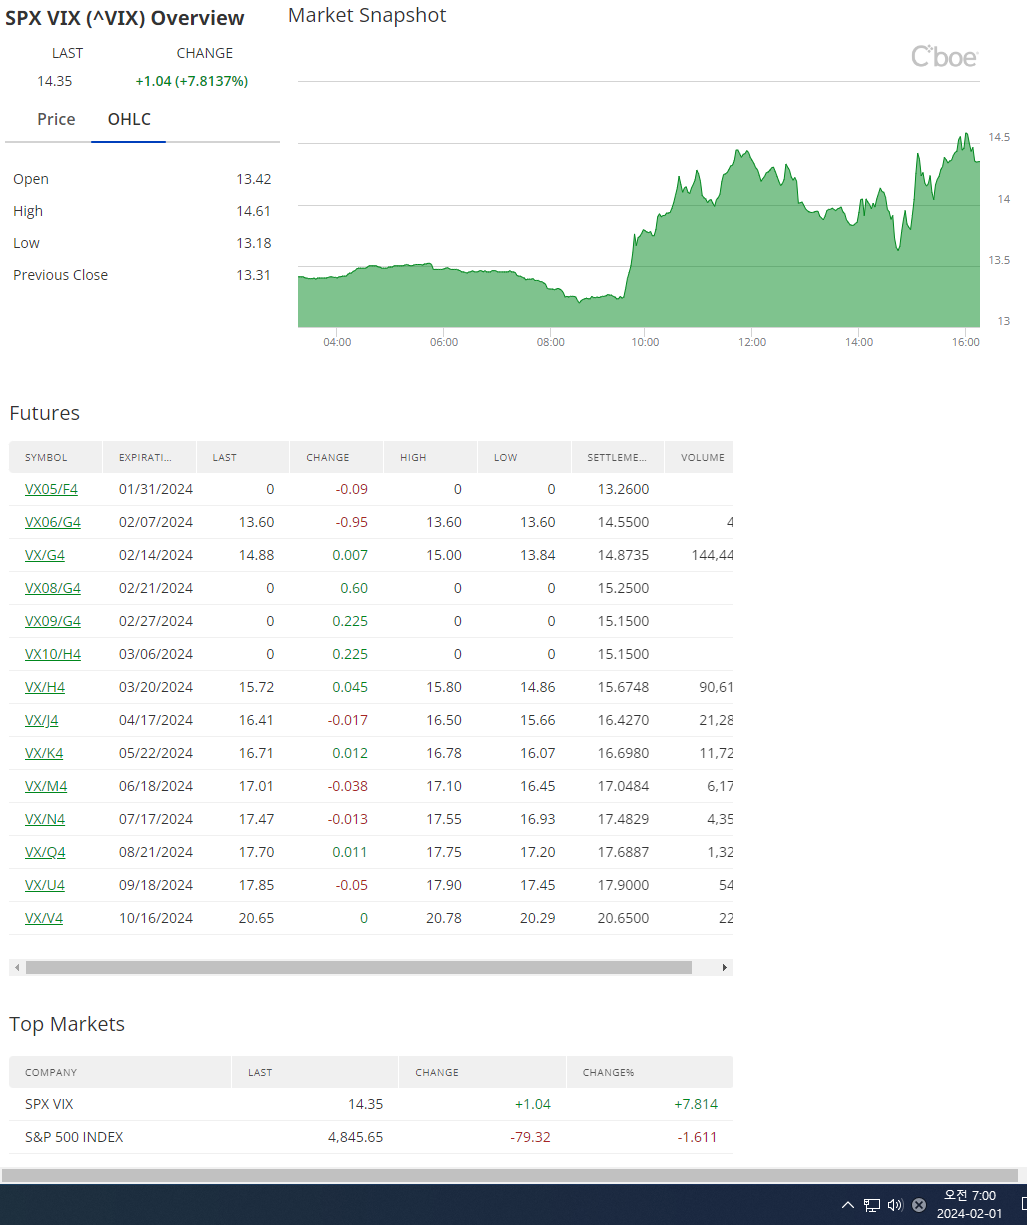
Task: Click the +1.04 (+7.8137%) change text
Action: pyautogui.click(x=192, y=81)
